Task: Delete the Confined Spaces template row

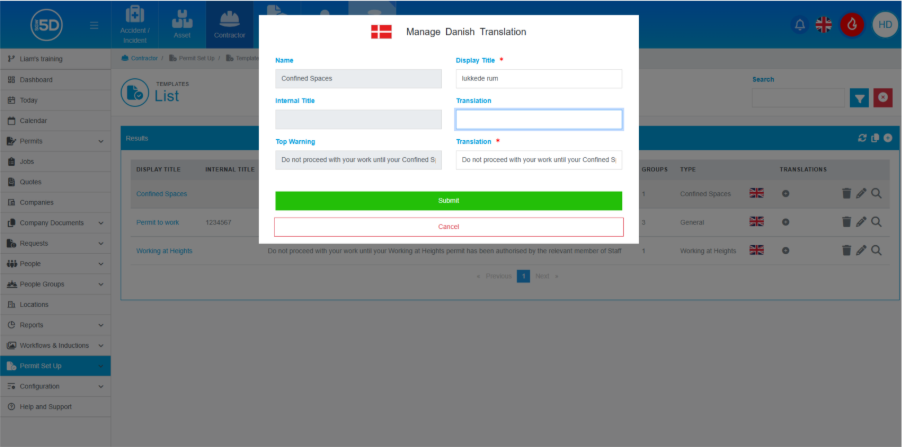Action: click(x=845, y=194)
